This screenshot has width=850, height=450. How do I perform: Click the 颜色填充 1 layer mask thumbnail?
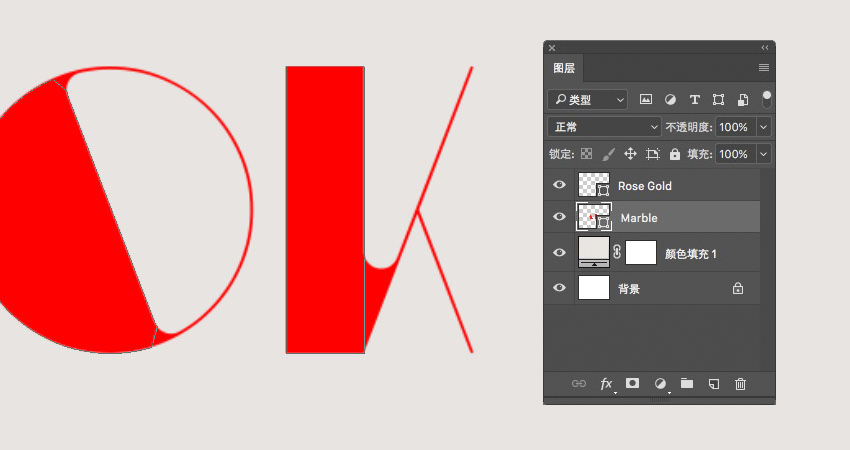[x=641, y=253]
